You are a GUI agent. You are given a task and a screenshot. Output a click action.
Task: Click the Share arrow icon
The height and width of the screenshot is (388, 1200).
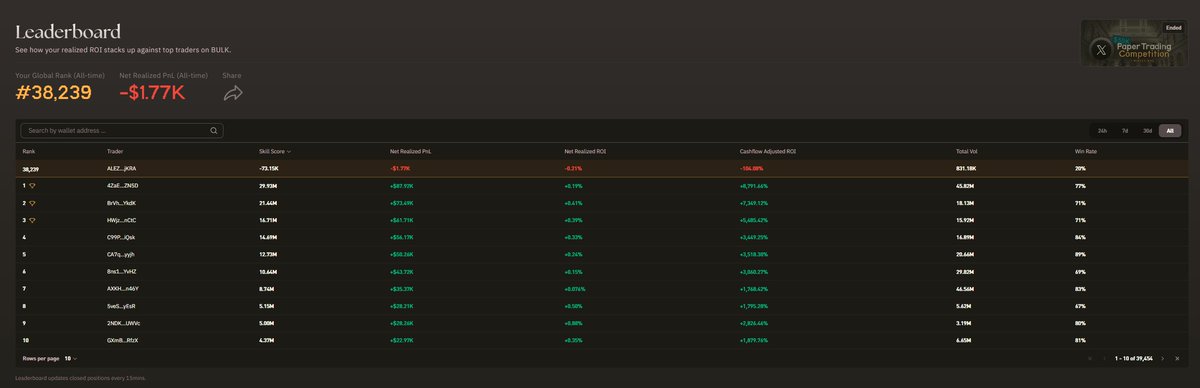point(232,93)
